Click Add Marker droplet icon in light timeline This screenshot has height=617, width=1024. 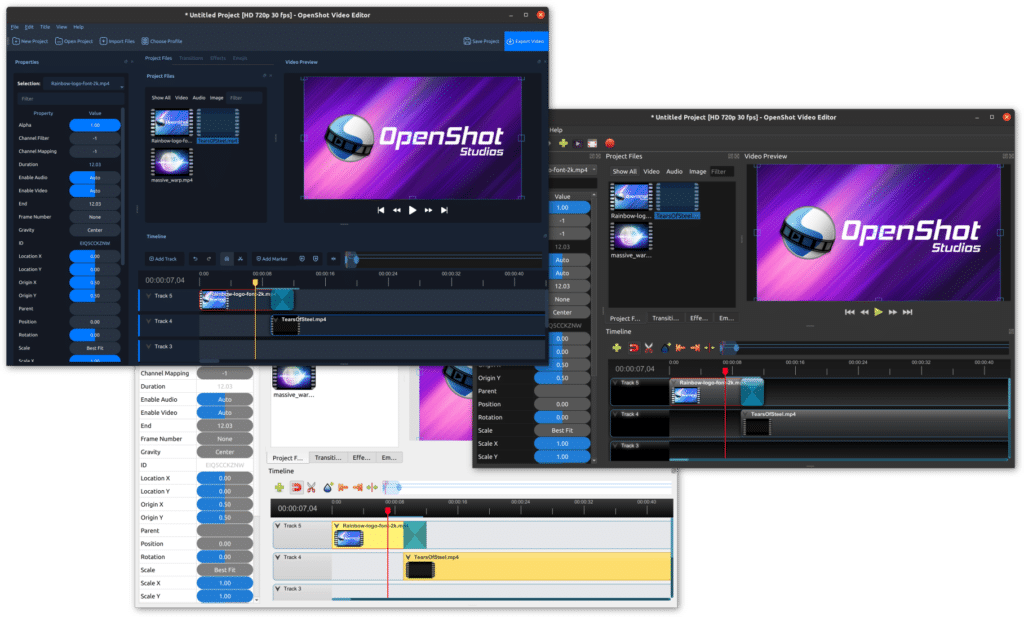coord(328,488)
